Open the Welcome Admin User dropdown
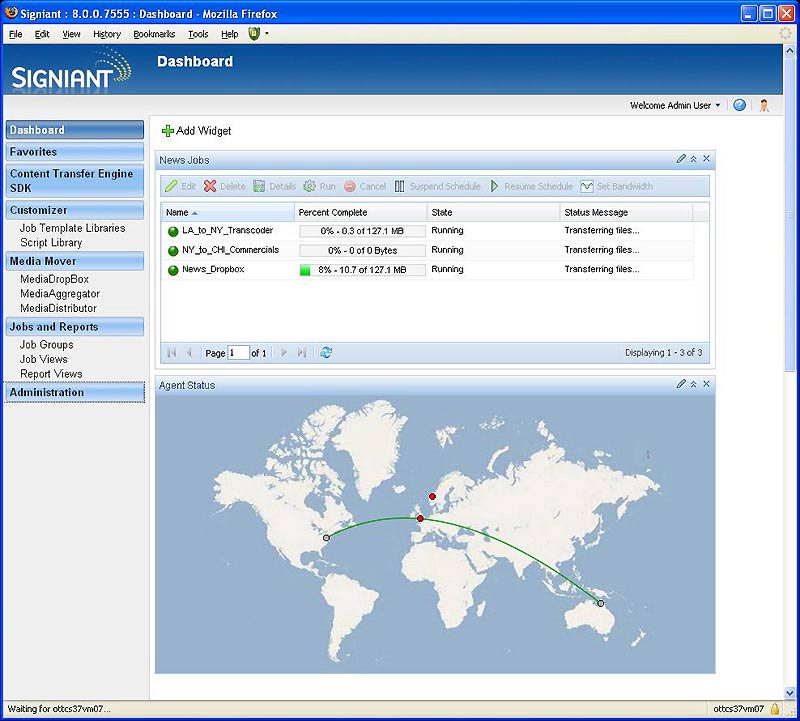This screenshot has height=721, width=800. click(675, 105)
